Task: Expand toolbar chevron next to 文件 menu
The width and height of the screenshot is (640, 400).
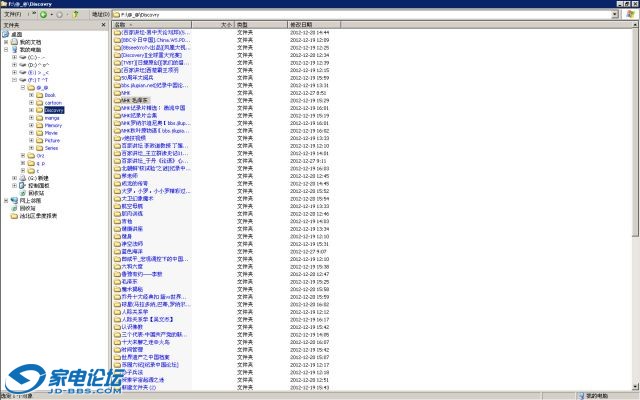Action: coord(34,14)
